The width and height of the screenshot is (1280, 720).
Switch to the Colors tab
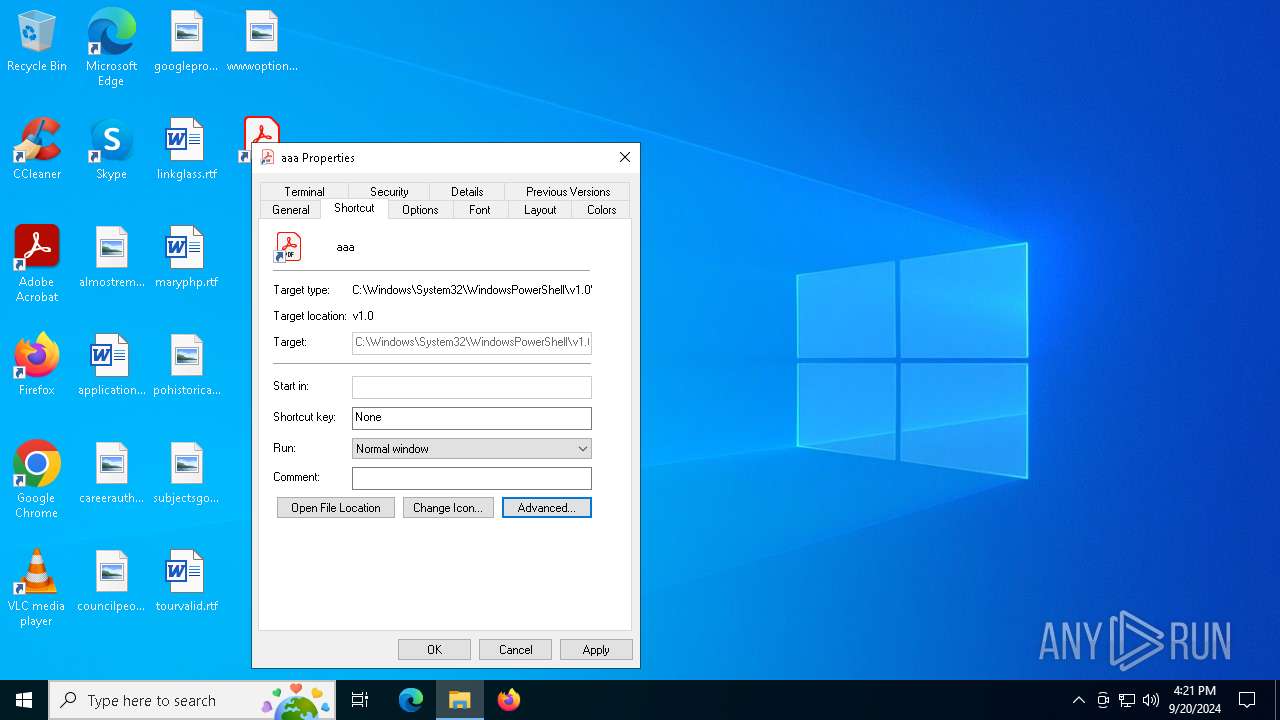point(602,209)
